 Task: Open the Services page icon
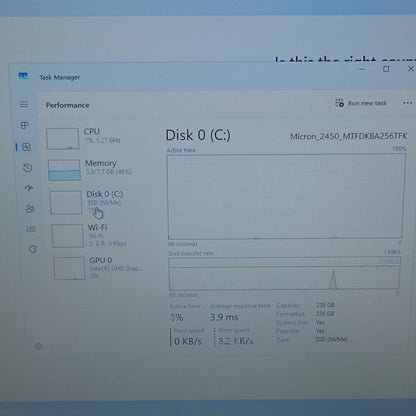[x=33, y=249]
